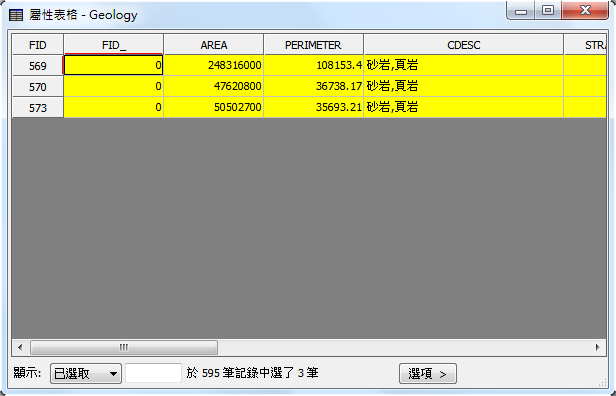Select the PERIMETER column header
Viewport: 616px width, 396px height.
click(314, 45)
